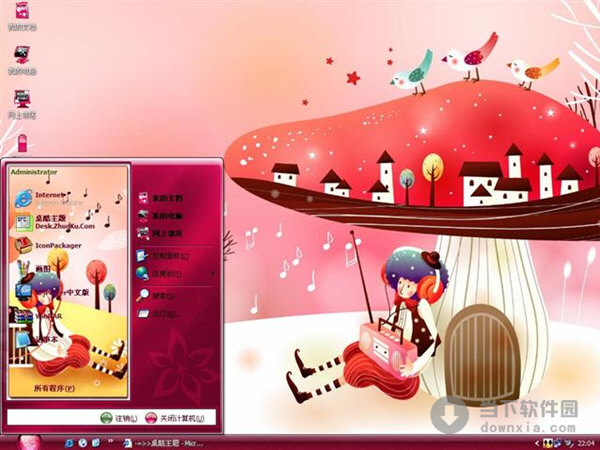This screenshot has height=450, width=600.
Task: Click the network tray icon
Action: pos(558,443)
